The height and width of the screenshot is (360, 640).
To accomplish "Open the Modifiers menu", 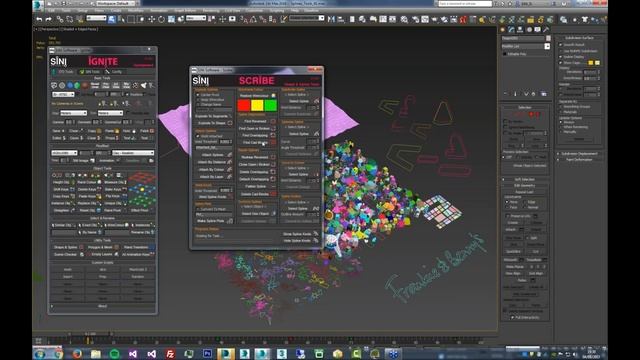I will (136, 10).
